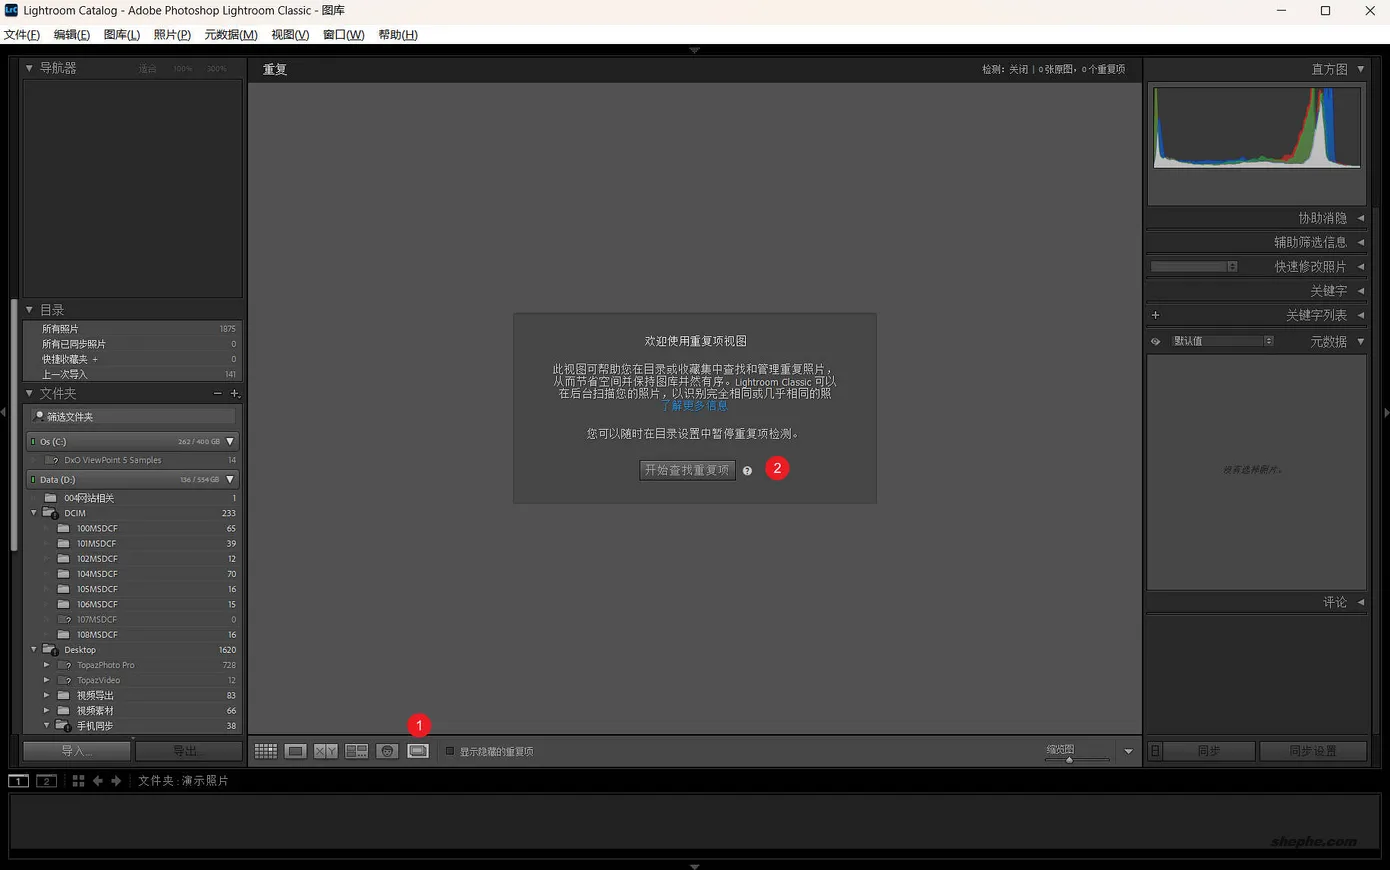The width and height of the screenshot is (1390, 870).
Task: Click the 导入... button
Action: (77, 751)
